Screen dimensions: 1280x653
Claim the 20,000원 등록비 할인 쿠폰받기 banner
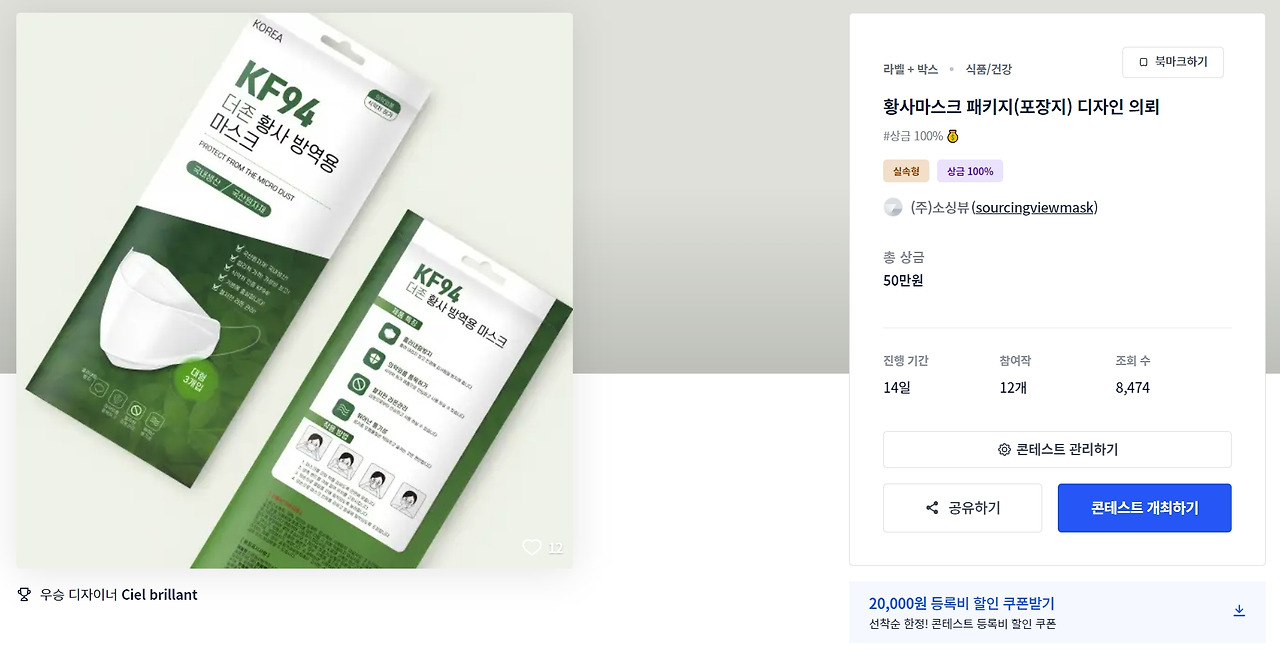[x=1057, y=613]
